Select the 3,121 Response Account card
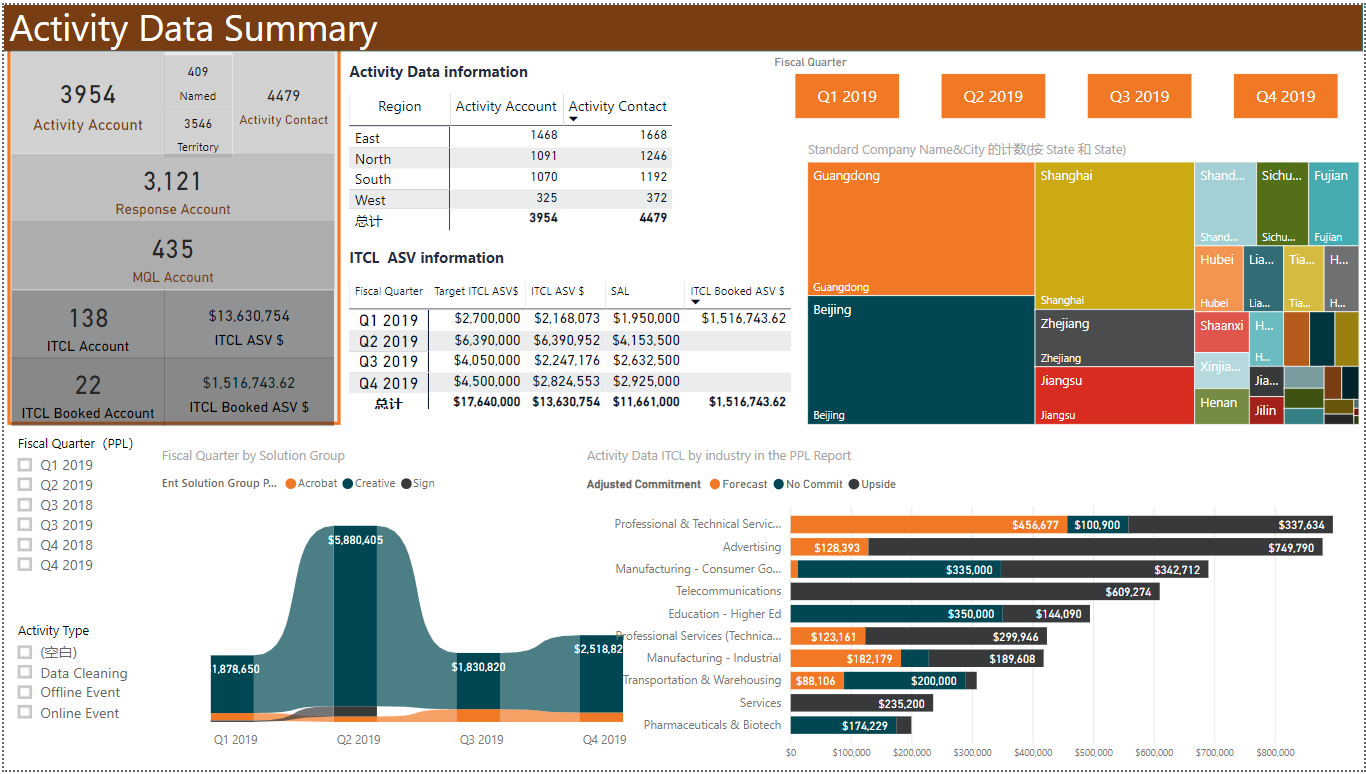1366x774 pixels. (x=173, y=188)
